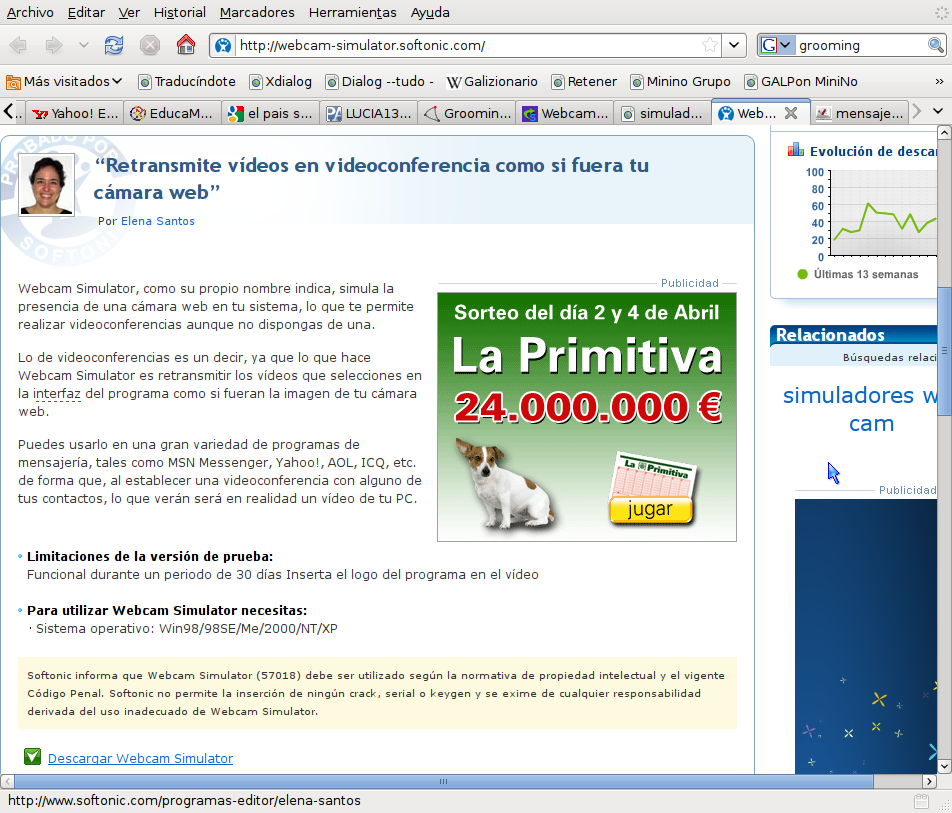Click the Forward navigation arrow

coord(54,46)
